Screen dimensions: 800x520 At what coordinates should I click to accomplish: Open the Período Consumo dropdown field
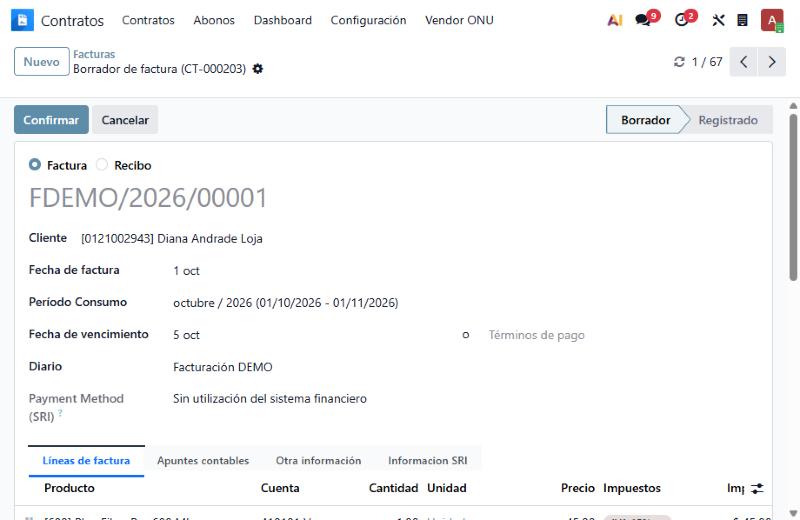pos(285,303)
